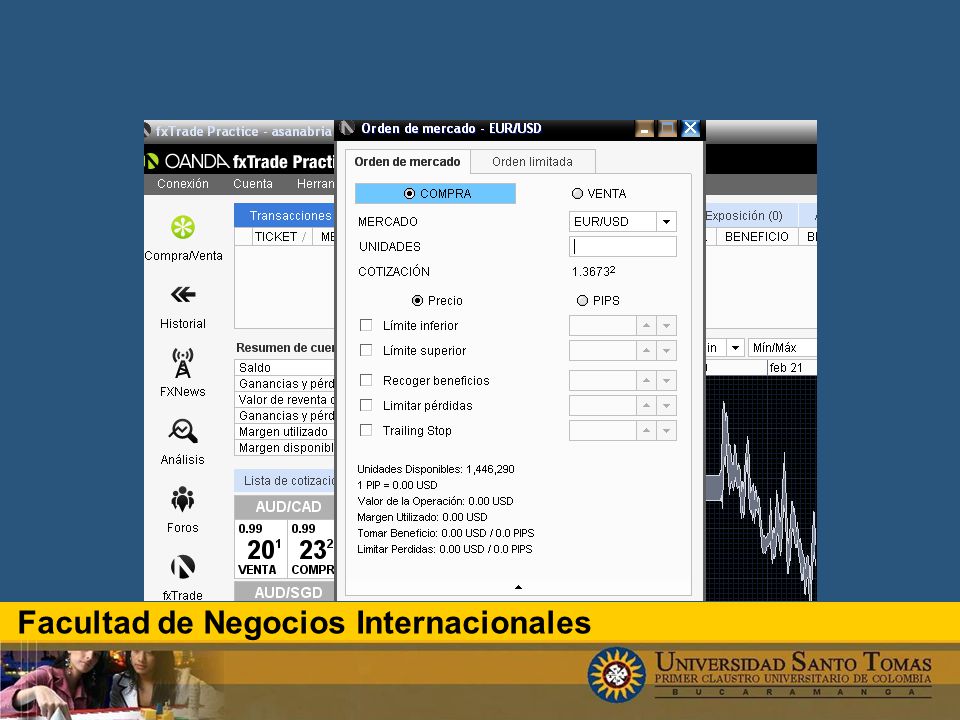Decrease the Recoger beneficios value

point(666,381)
